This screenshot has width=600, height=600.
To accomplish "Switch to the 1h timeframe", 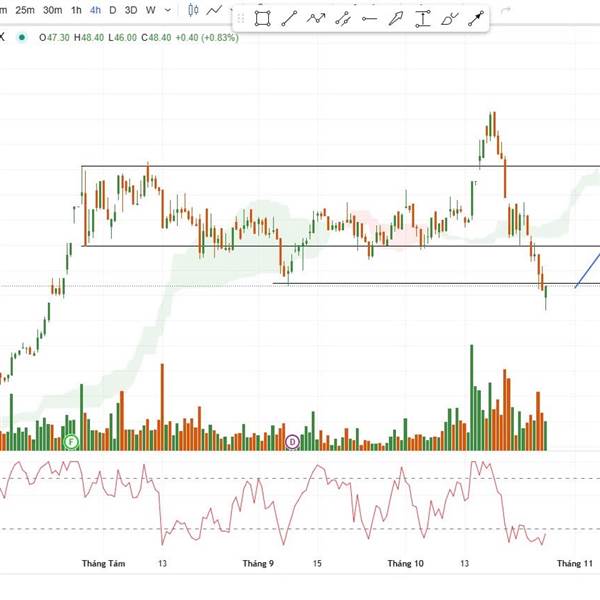I will pyautogui.click(x=76, y=10).
